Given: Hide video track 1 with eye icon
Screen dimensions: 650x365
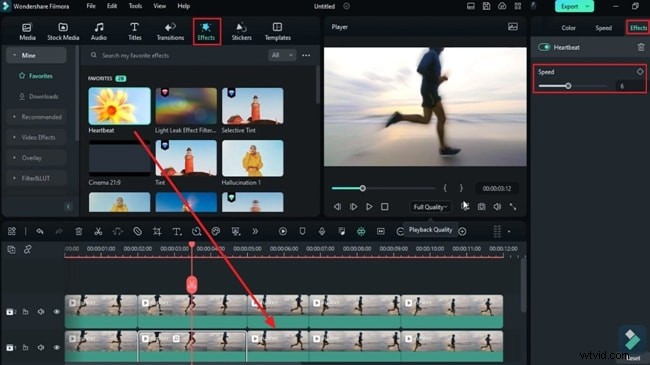Looking at the screenshot, I should pos(57,348).
